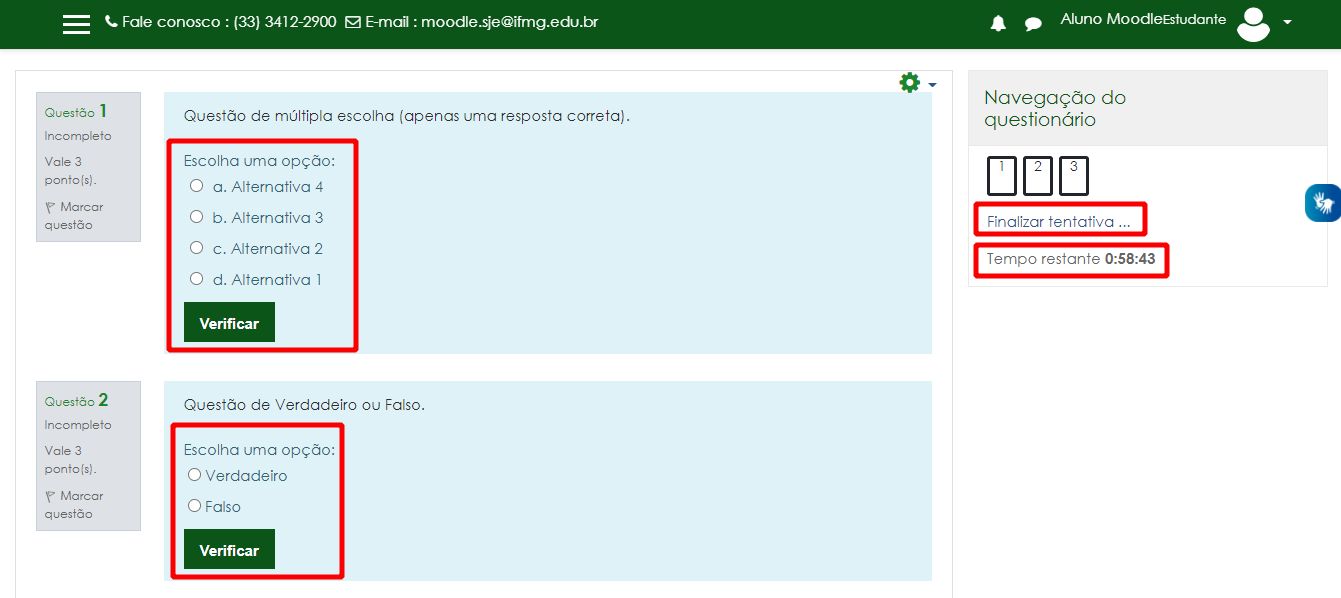The height and width of the screenshot is (598, 1341).
Task: Open the sign language accessibility widget
Action: click(x=1323, y=203)
